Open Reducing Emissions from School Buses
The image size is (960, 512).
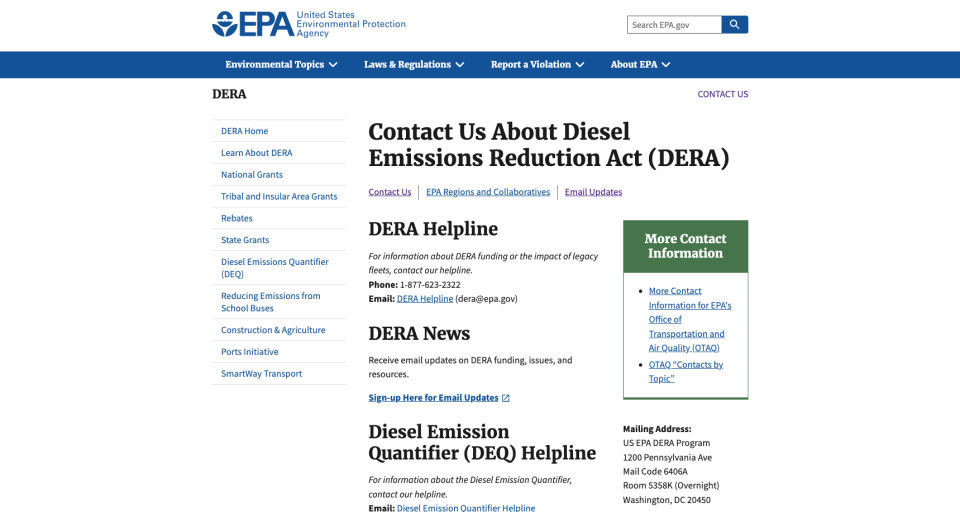tap(270, 302)
